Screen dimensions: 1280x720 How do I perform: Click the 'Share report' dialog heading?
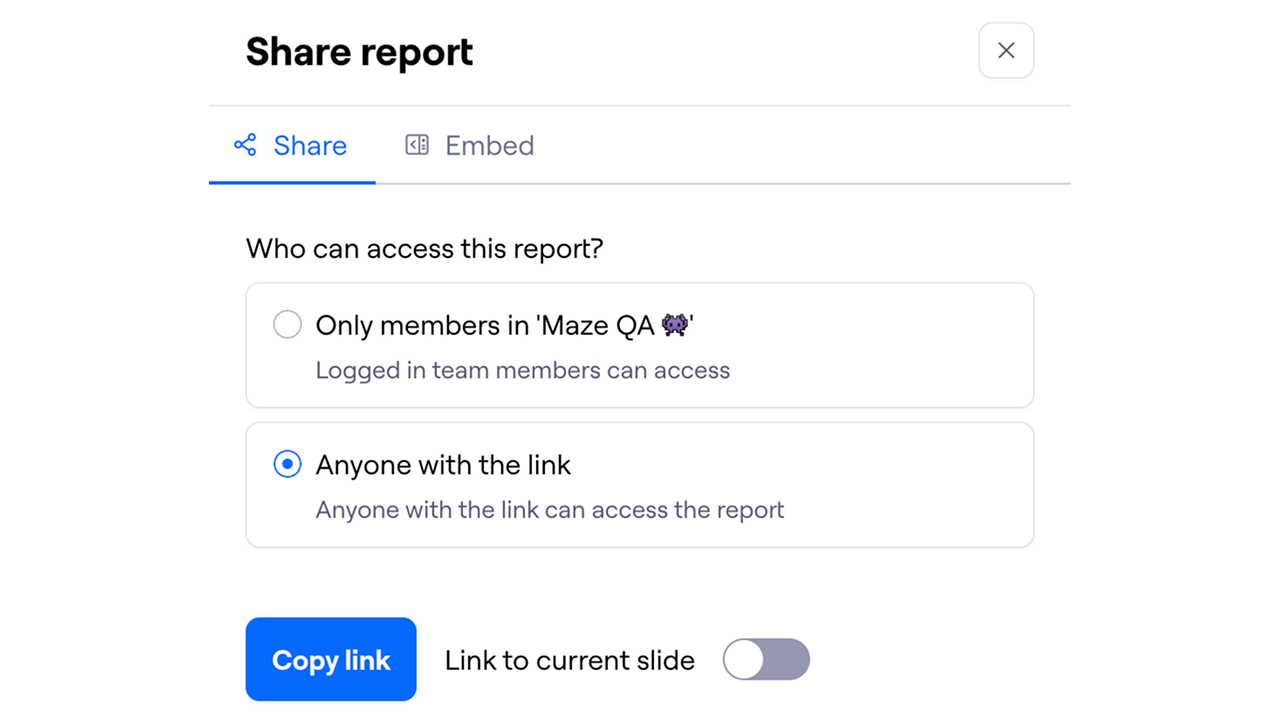click(x=359, y=52)
